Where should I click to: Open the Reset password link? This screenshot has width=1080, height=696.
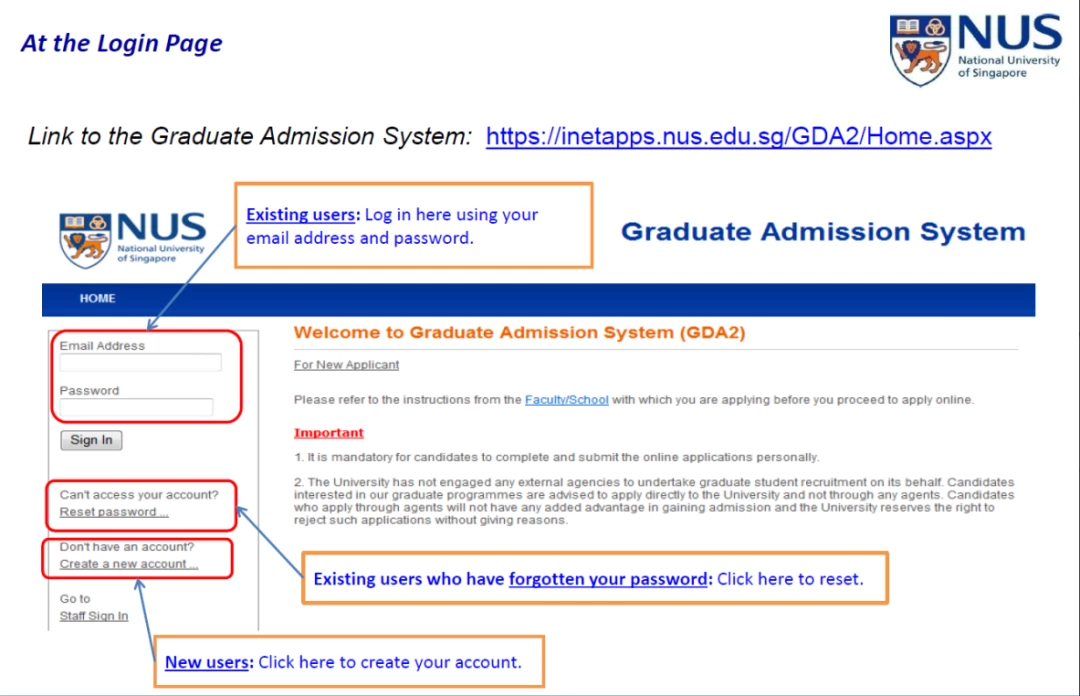(114, 512)
